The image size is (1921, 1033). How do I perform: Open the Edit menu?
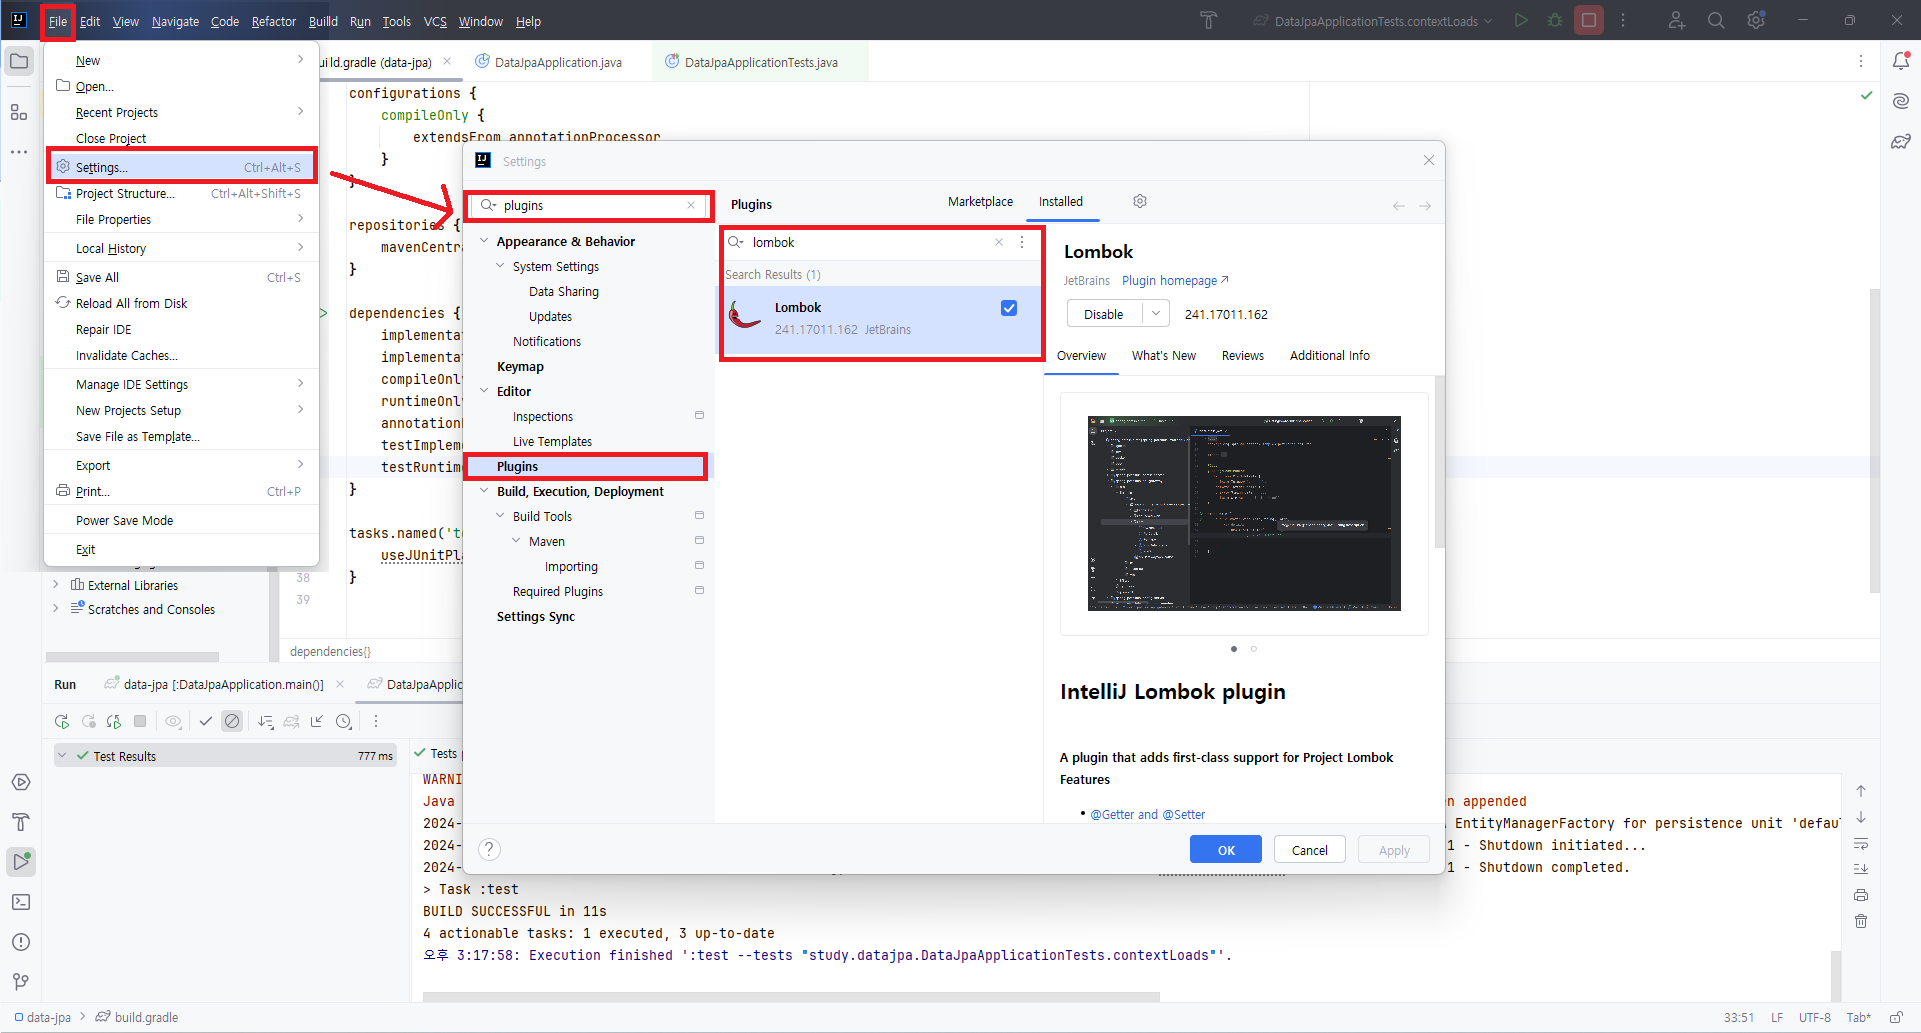tap(90, 21)
